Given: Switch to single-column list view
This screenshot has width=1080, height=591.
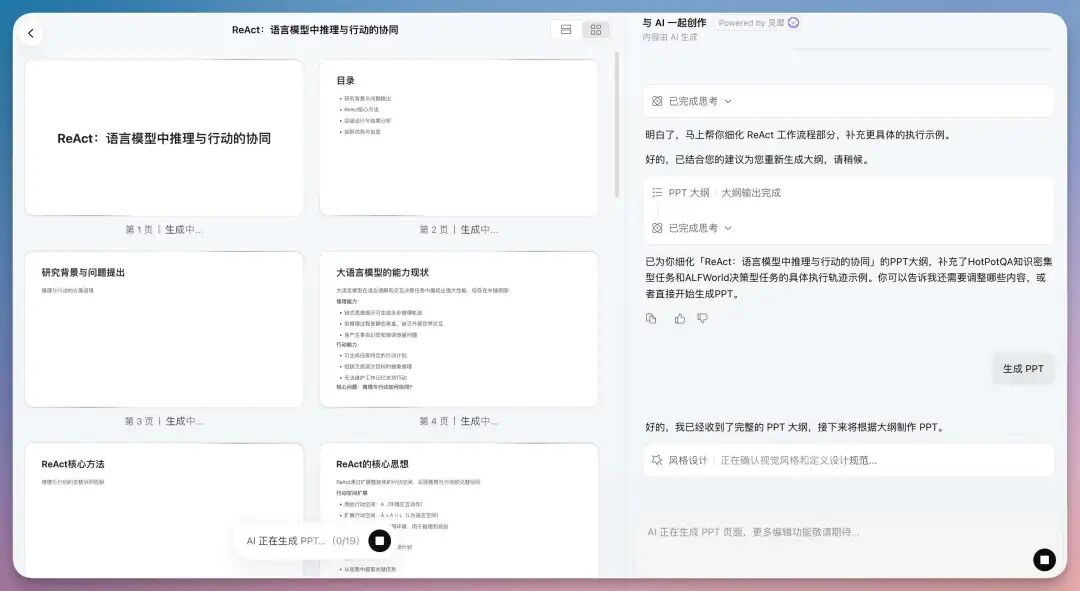Looking at the screenshot, I should (x=565, y=30).
